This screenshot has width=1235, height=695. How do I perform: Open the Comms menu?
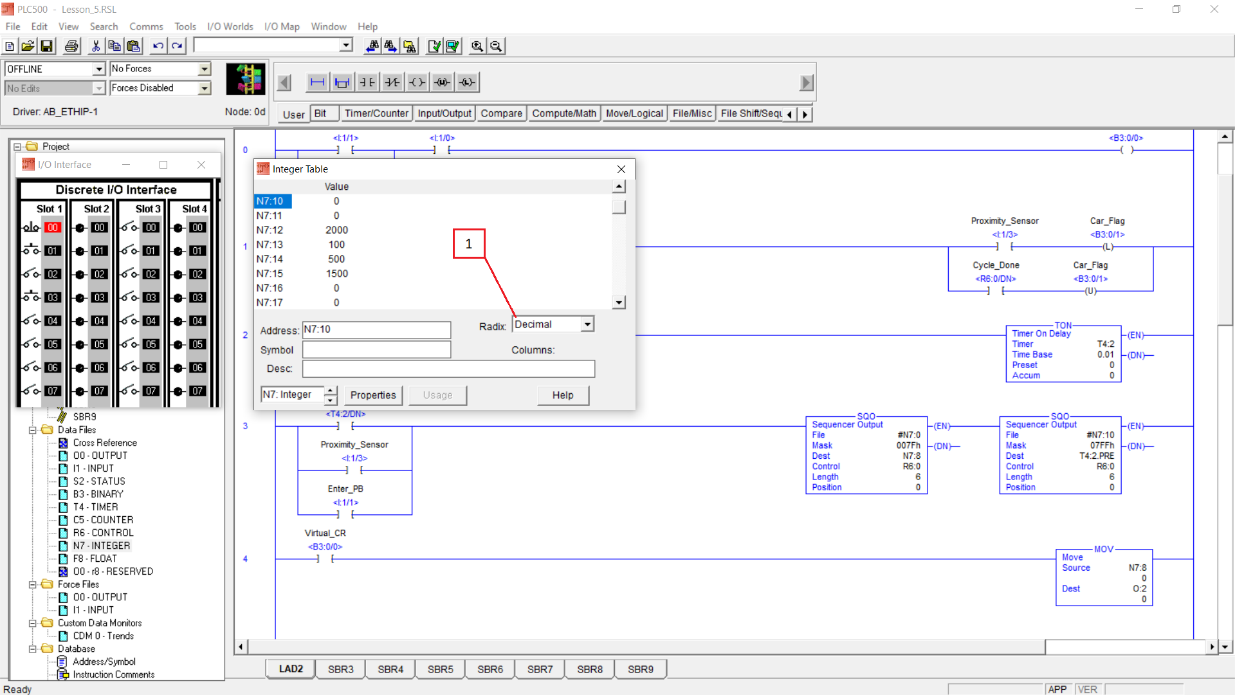(x=146, y=26)
